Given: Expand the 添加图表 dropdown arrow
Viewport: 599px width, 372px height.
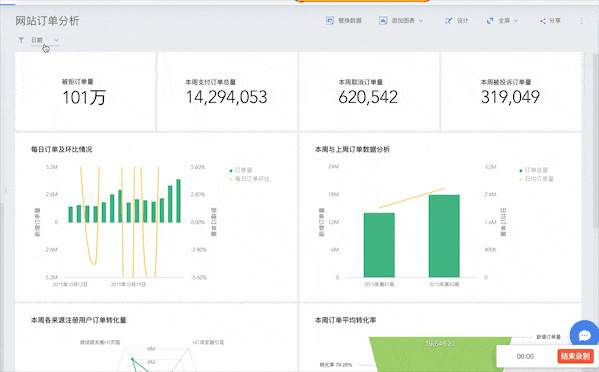Looking at the screenshot, I should 421,21.
